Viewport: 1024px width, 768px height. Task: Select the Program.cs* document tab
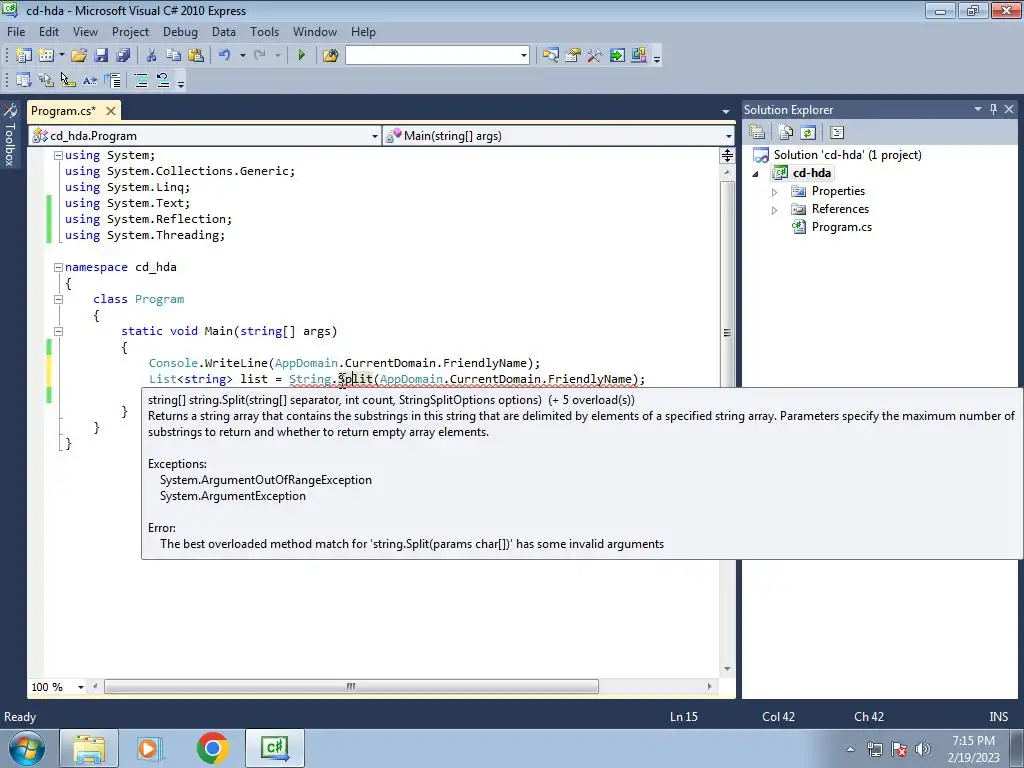63,110
